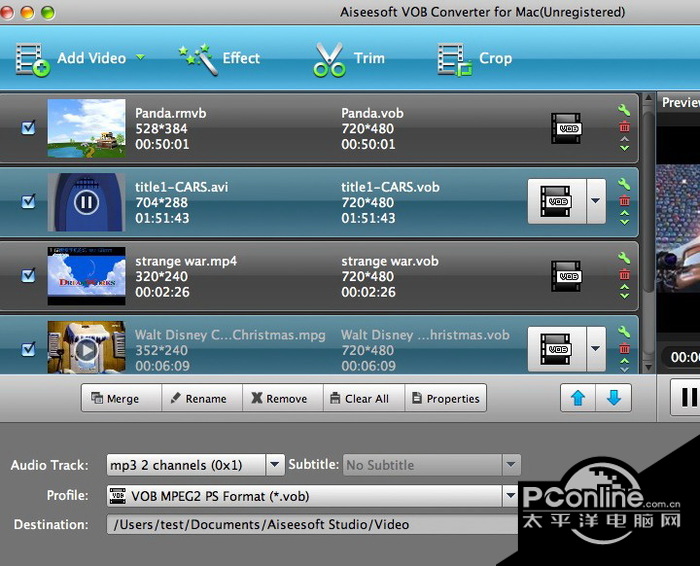This screenshot has width=700, height=566.
Task: Click VOB format button for Walt Disney row
Action: pos(556,349)
